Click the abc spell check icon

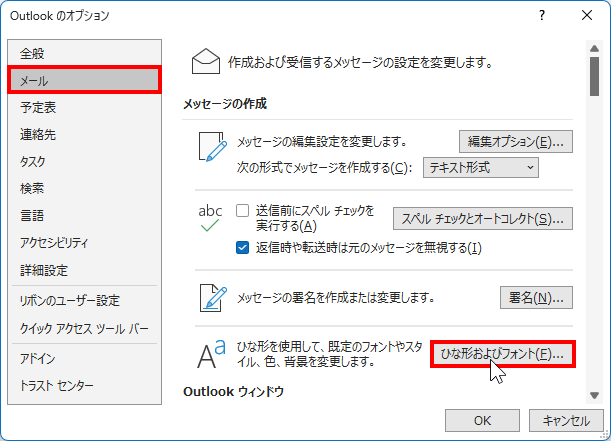click(x=210, y=218)
